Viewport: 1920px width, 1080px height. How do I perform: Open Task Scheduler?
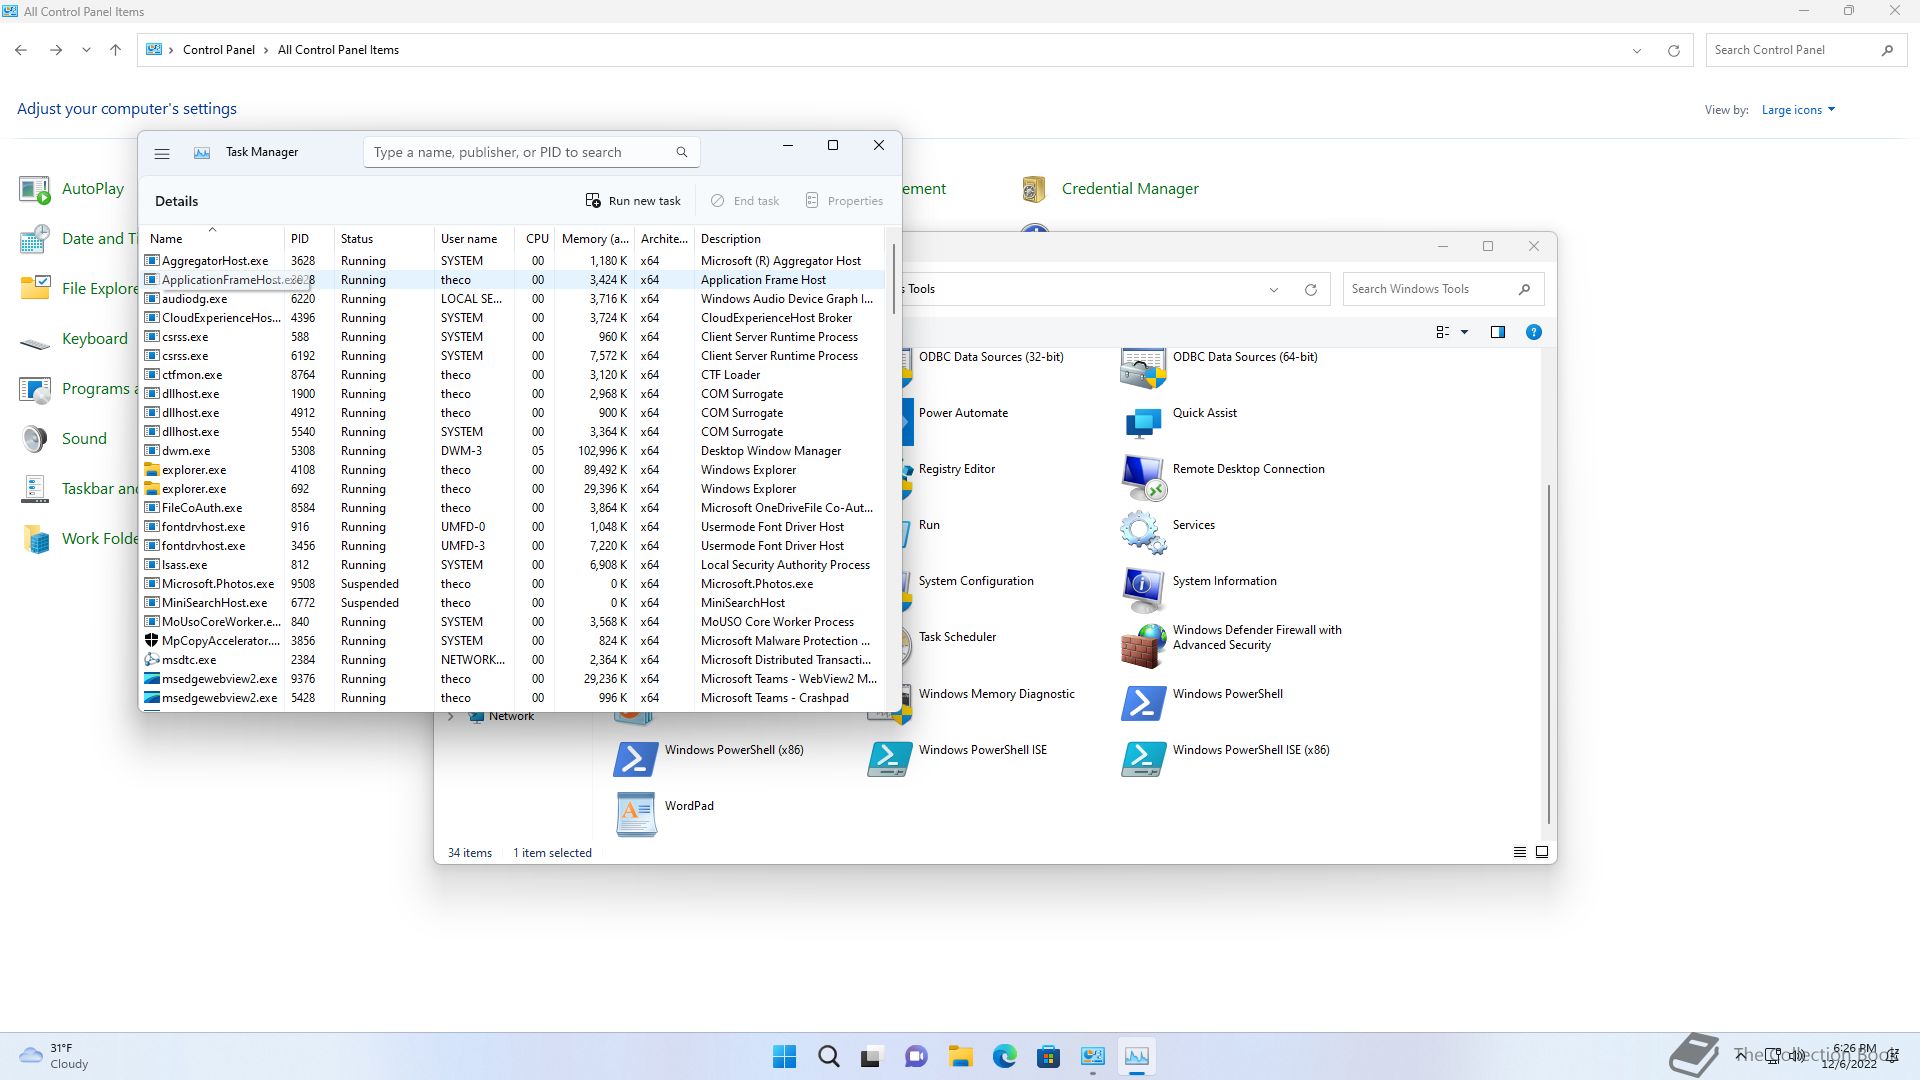[951, 647]
